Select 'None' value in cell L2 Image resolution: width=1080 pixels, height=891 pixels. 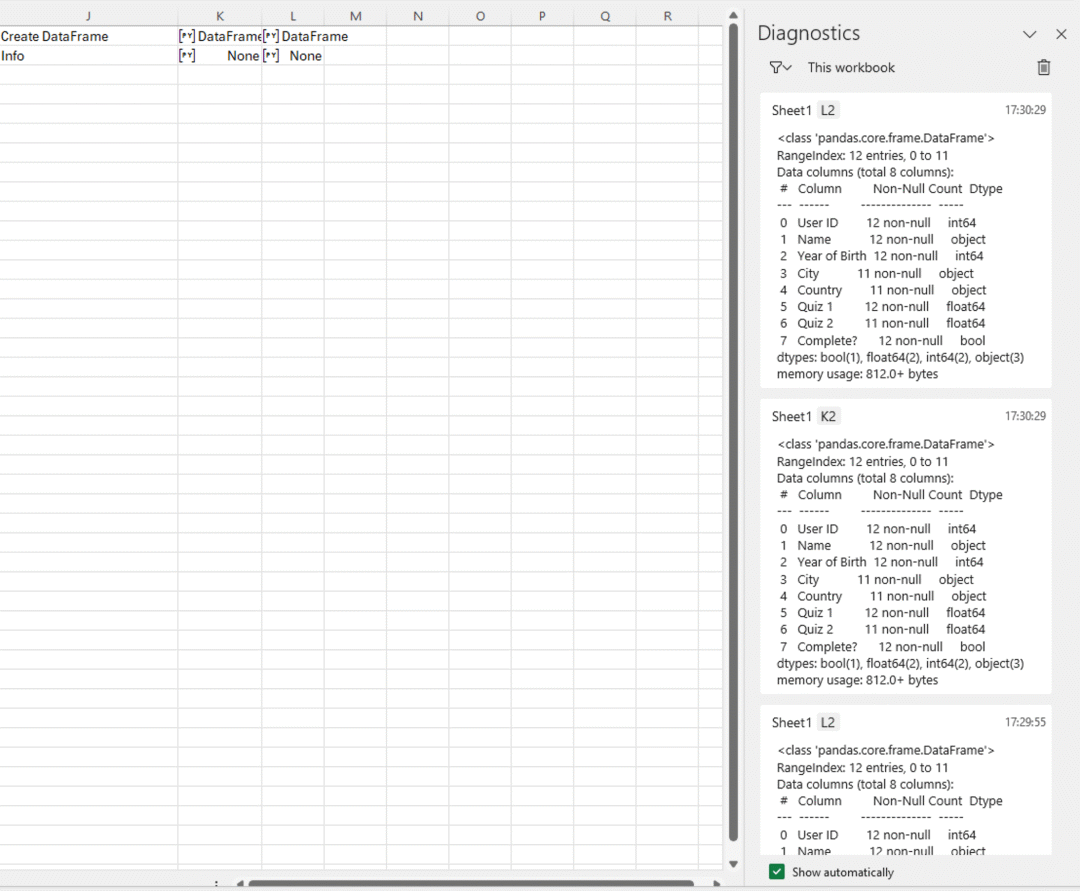pyautogui.click(x=305, y=56)
